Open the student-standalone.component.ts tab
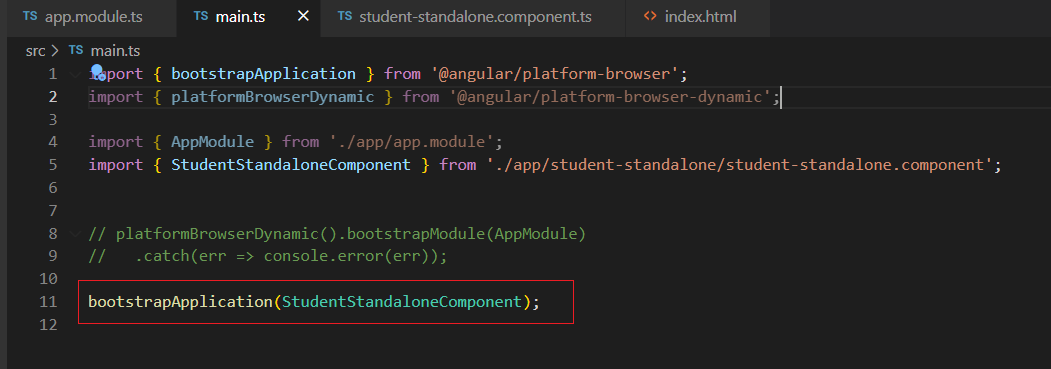 tap(473, 17)
